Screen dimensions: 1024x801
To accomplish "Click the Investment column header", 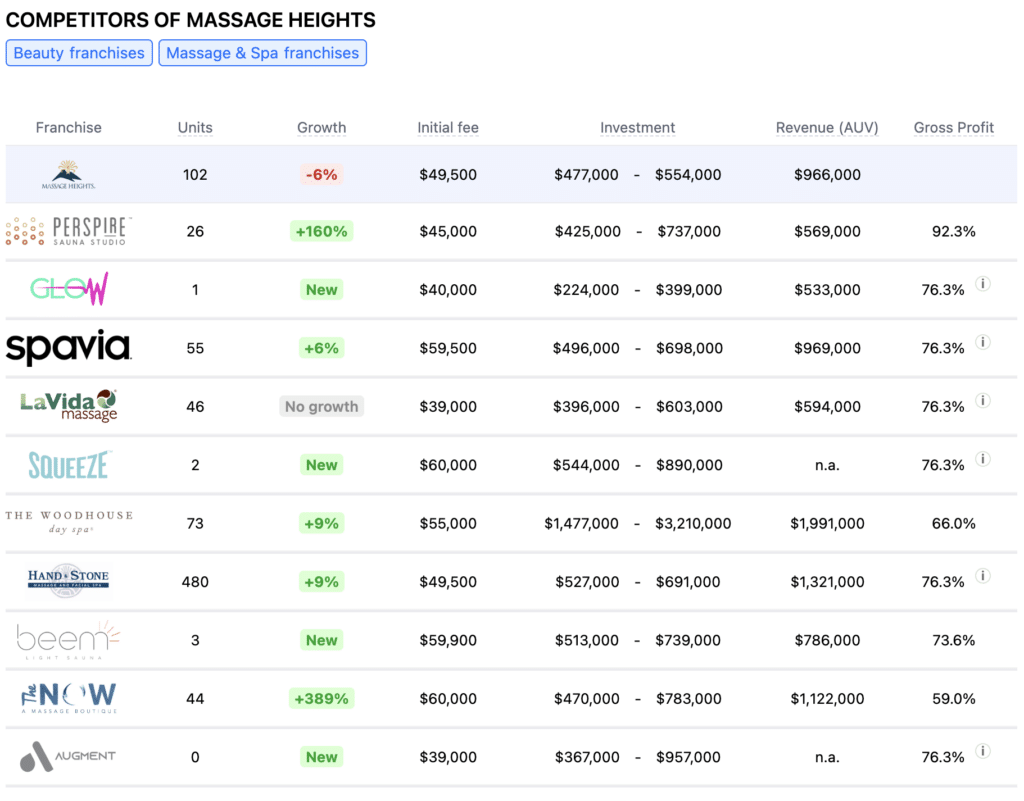I will pyautogui.click(x=637, y=127).
